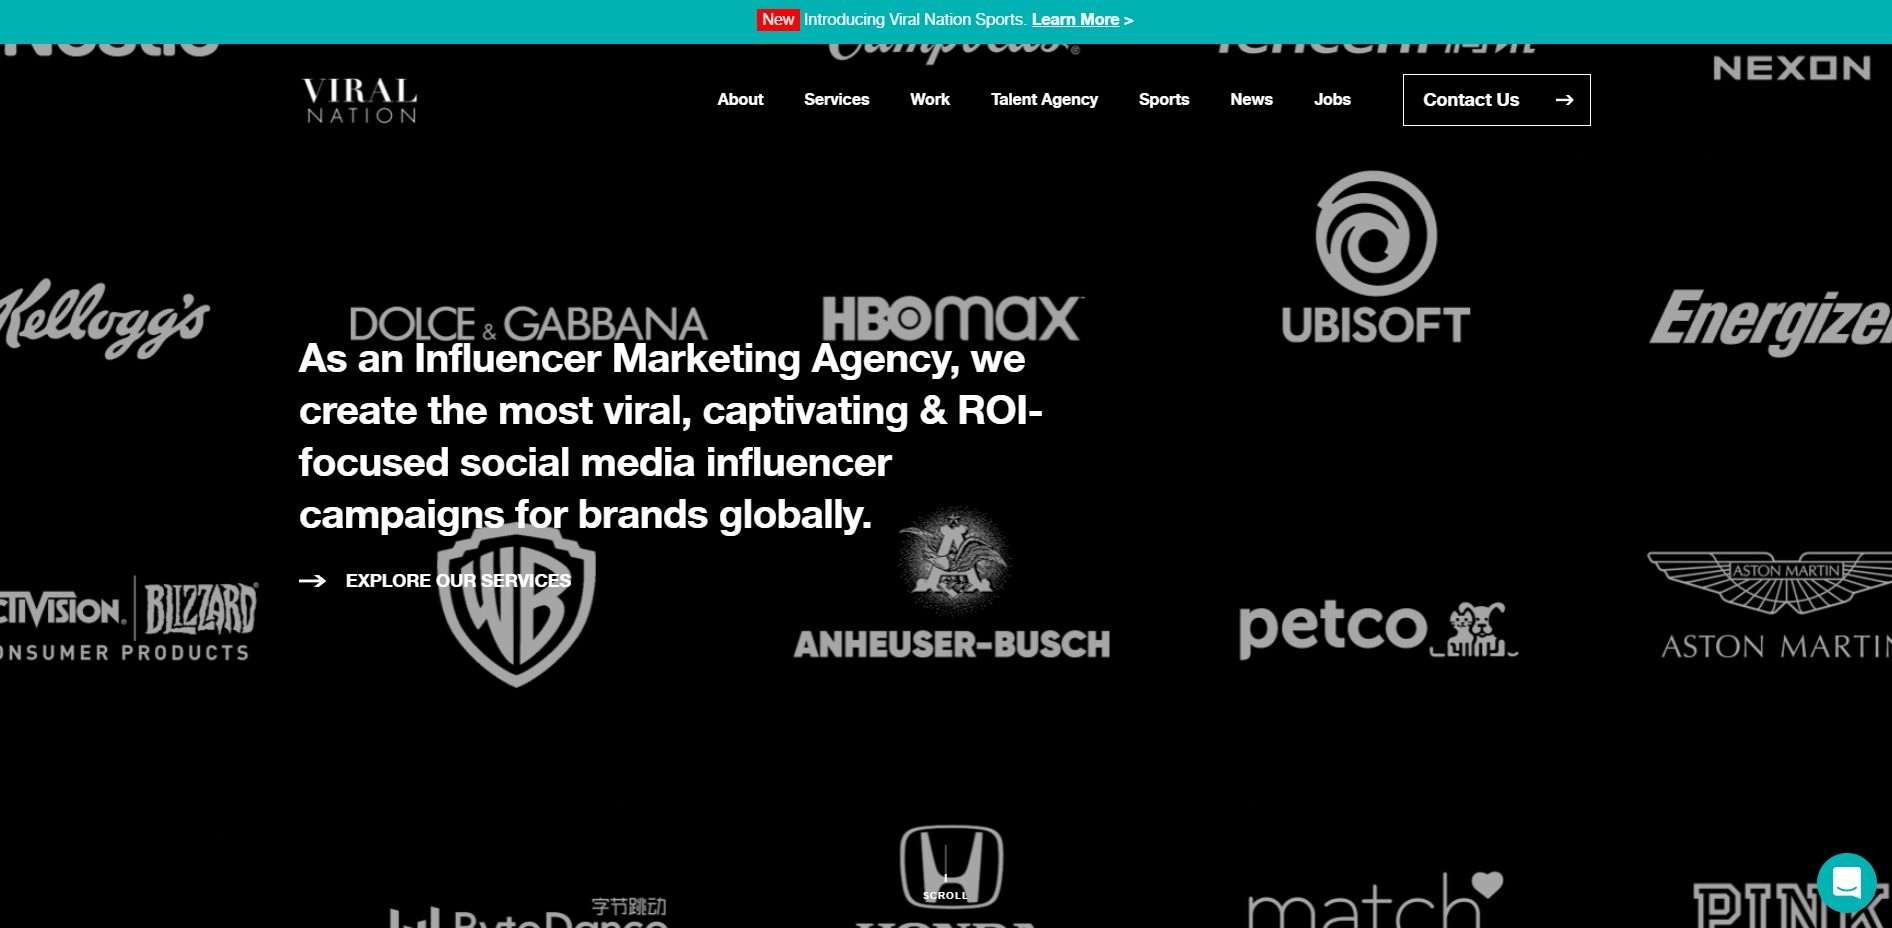Click the Kellogg's logo
The width and height of the screenshot is (1892, 928).
pyautogui.click(x=104, y=319)
